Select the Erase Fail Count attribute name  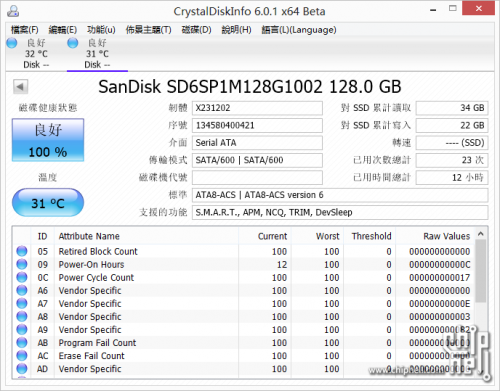pos(91,356)
